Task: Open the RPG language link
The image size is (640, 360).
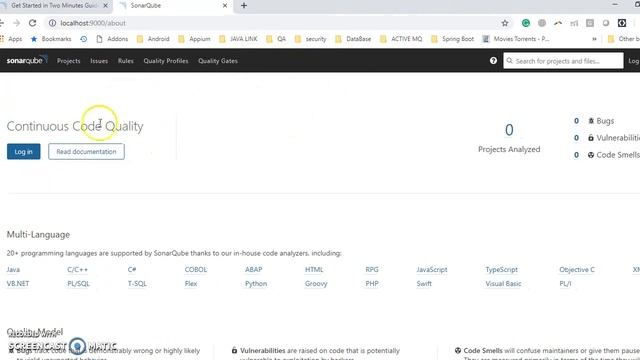Action: point(372,270)
